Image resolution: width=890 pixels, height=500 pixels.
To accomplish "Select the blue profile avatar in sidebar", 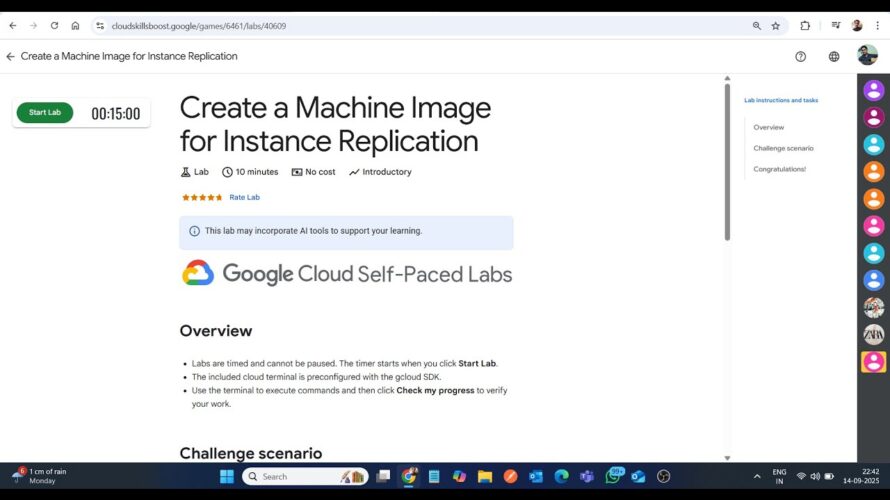I will pos(874,280).
